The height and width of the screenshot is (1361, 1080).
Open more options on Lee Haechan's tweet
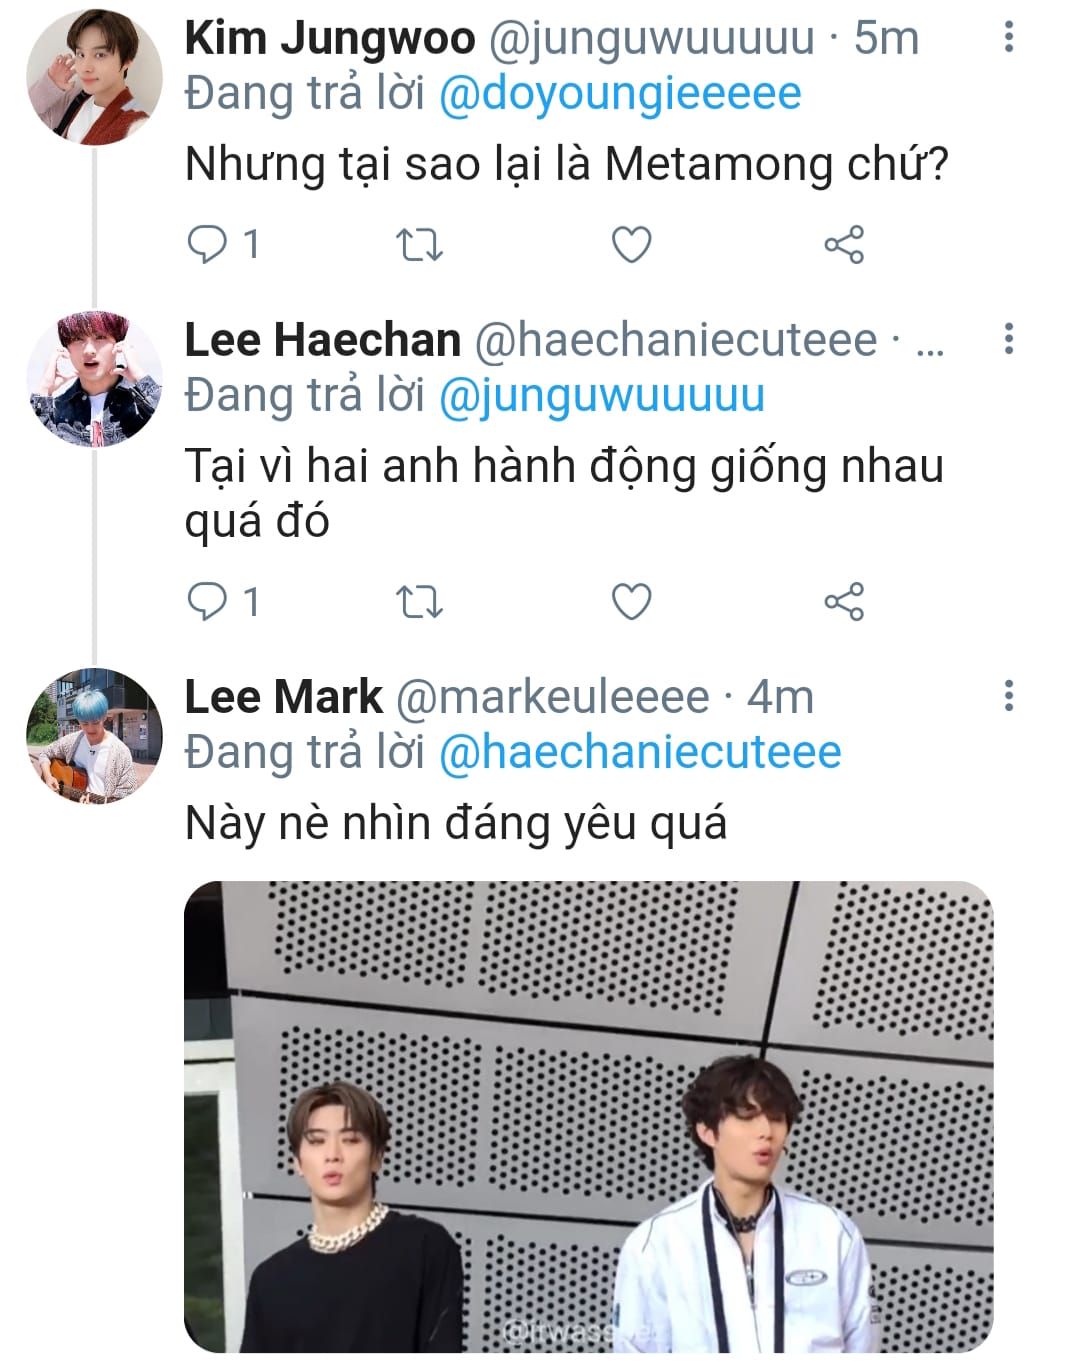click(x=1008, y=339)
